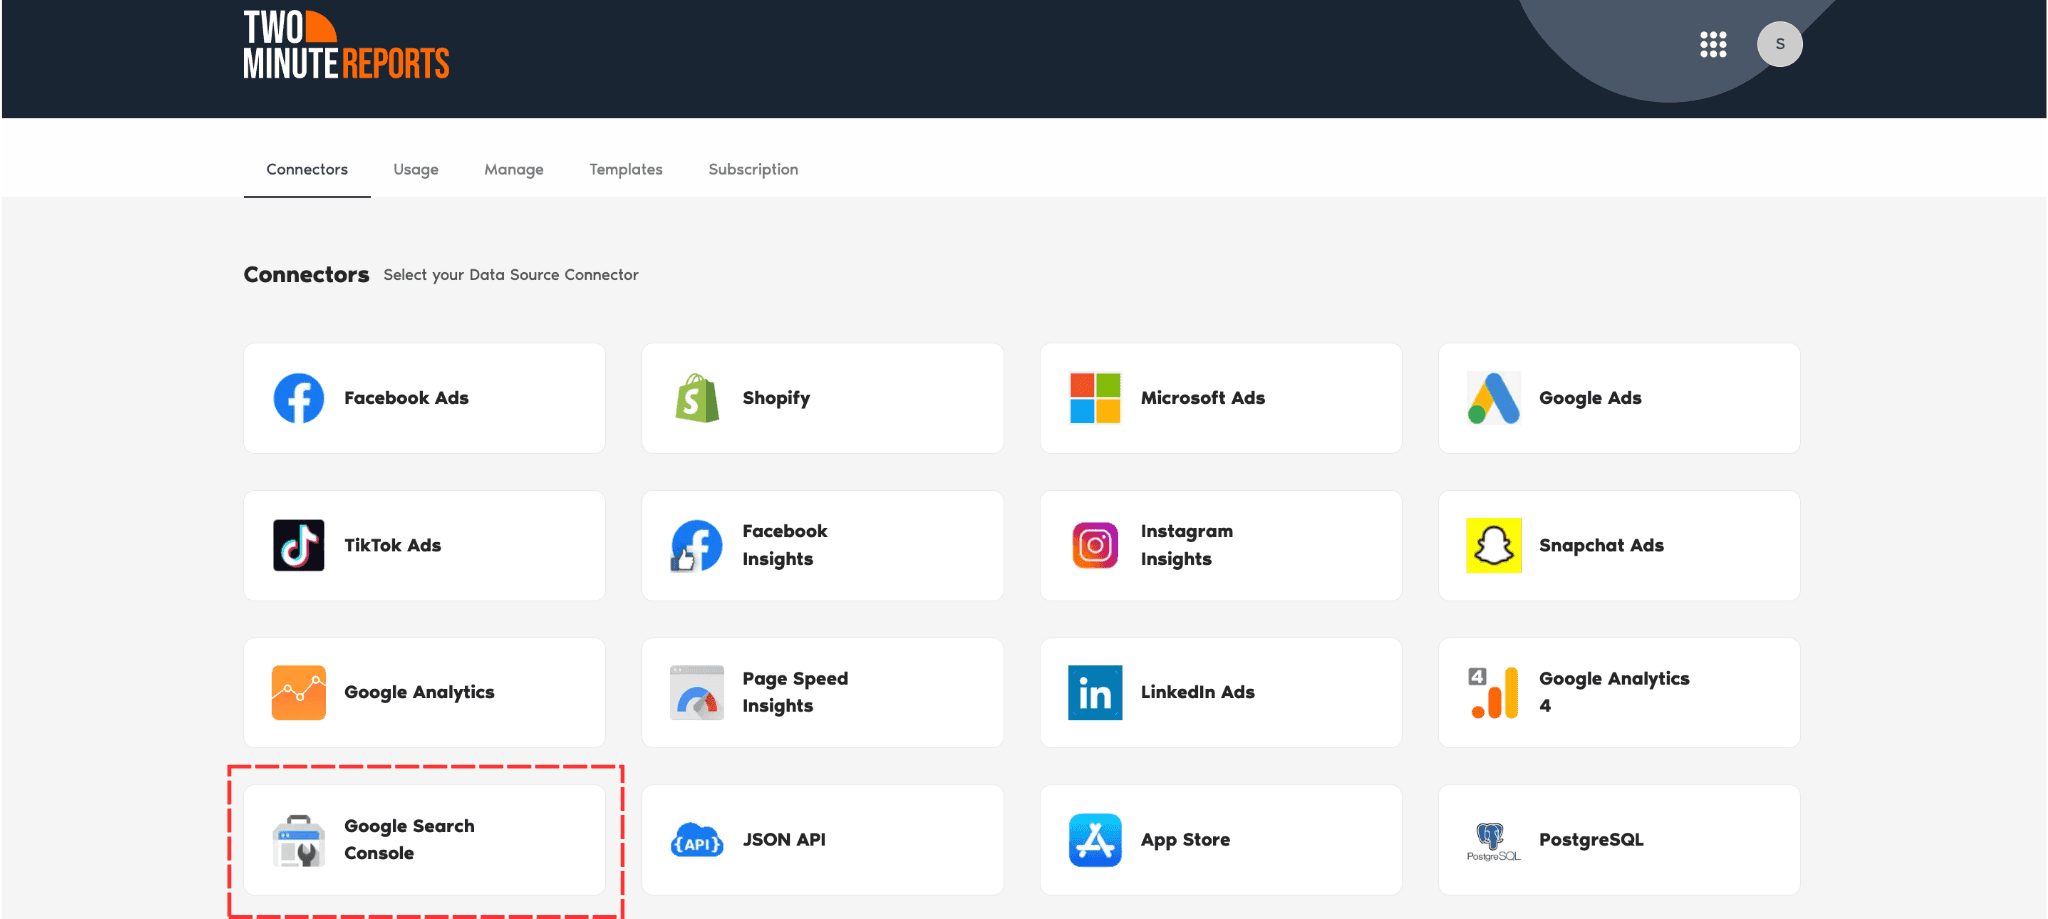Open the apps grid menu icon
The height and width of the screenshot is (919, 2048).
tap(1713, 44)
